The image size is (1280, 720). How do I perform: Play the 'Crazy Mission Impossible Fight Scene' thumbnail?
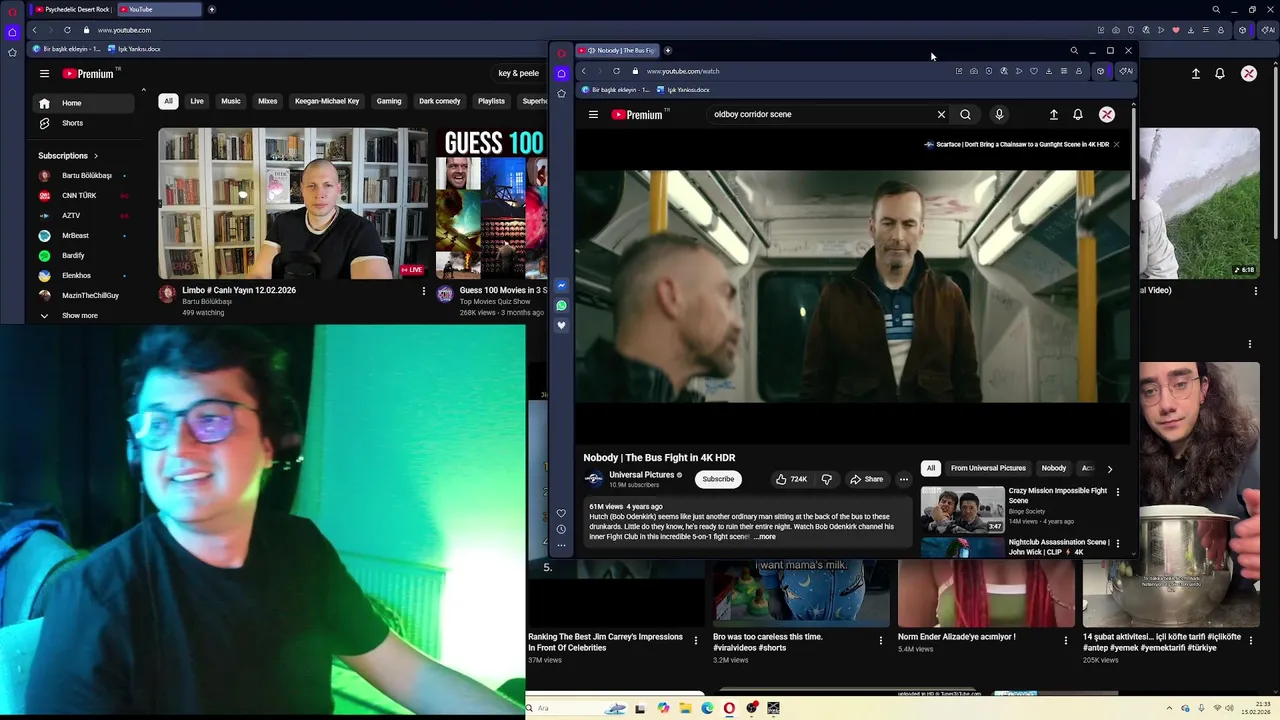pos(962,509)
